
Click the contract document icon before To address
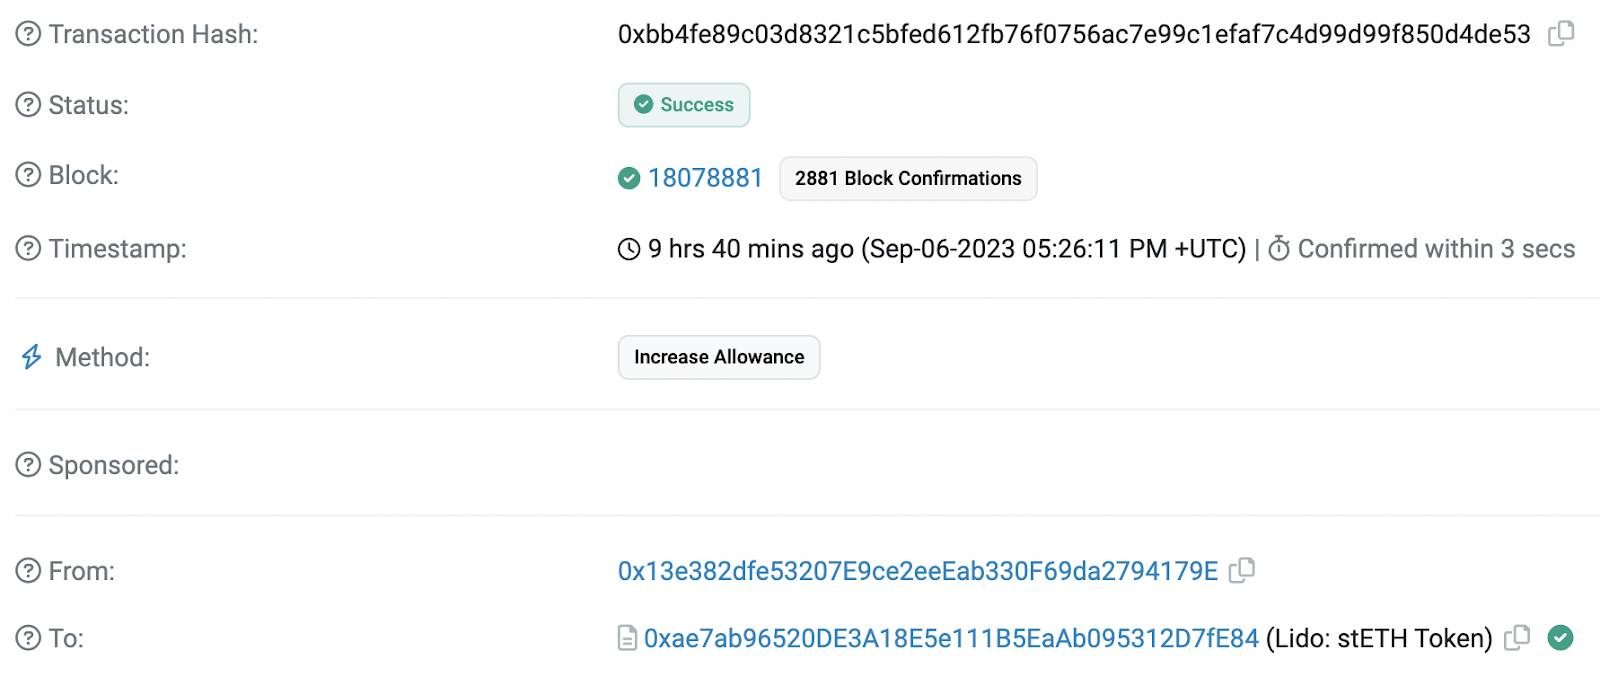click(627, 638)
